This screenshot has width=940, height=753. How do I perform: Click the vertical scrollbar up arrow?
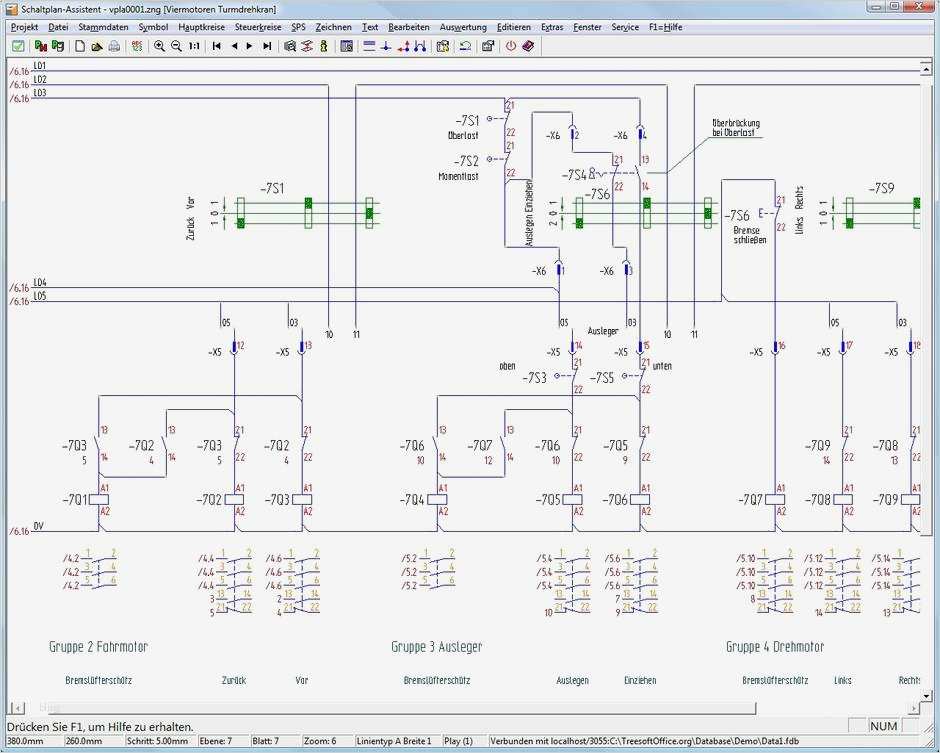click(927, 70)
